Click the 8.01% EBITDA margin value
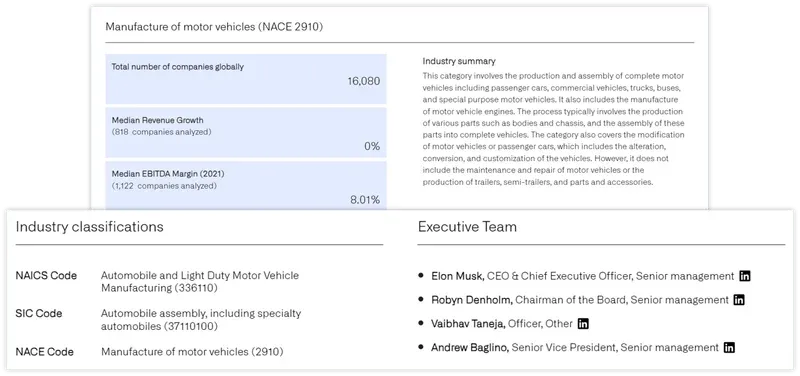Screen dimensions: 800x376 coord(365,200)
